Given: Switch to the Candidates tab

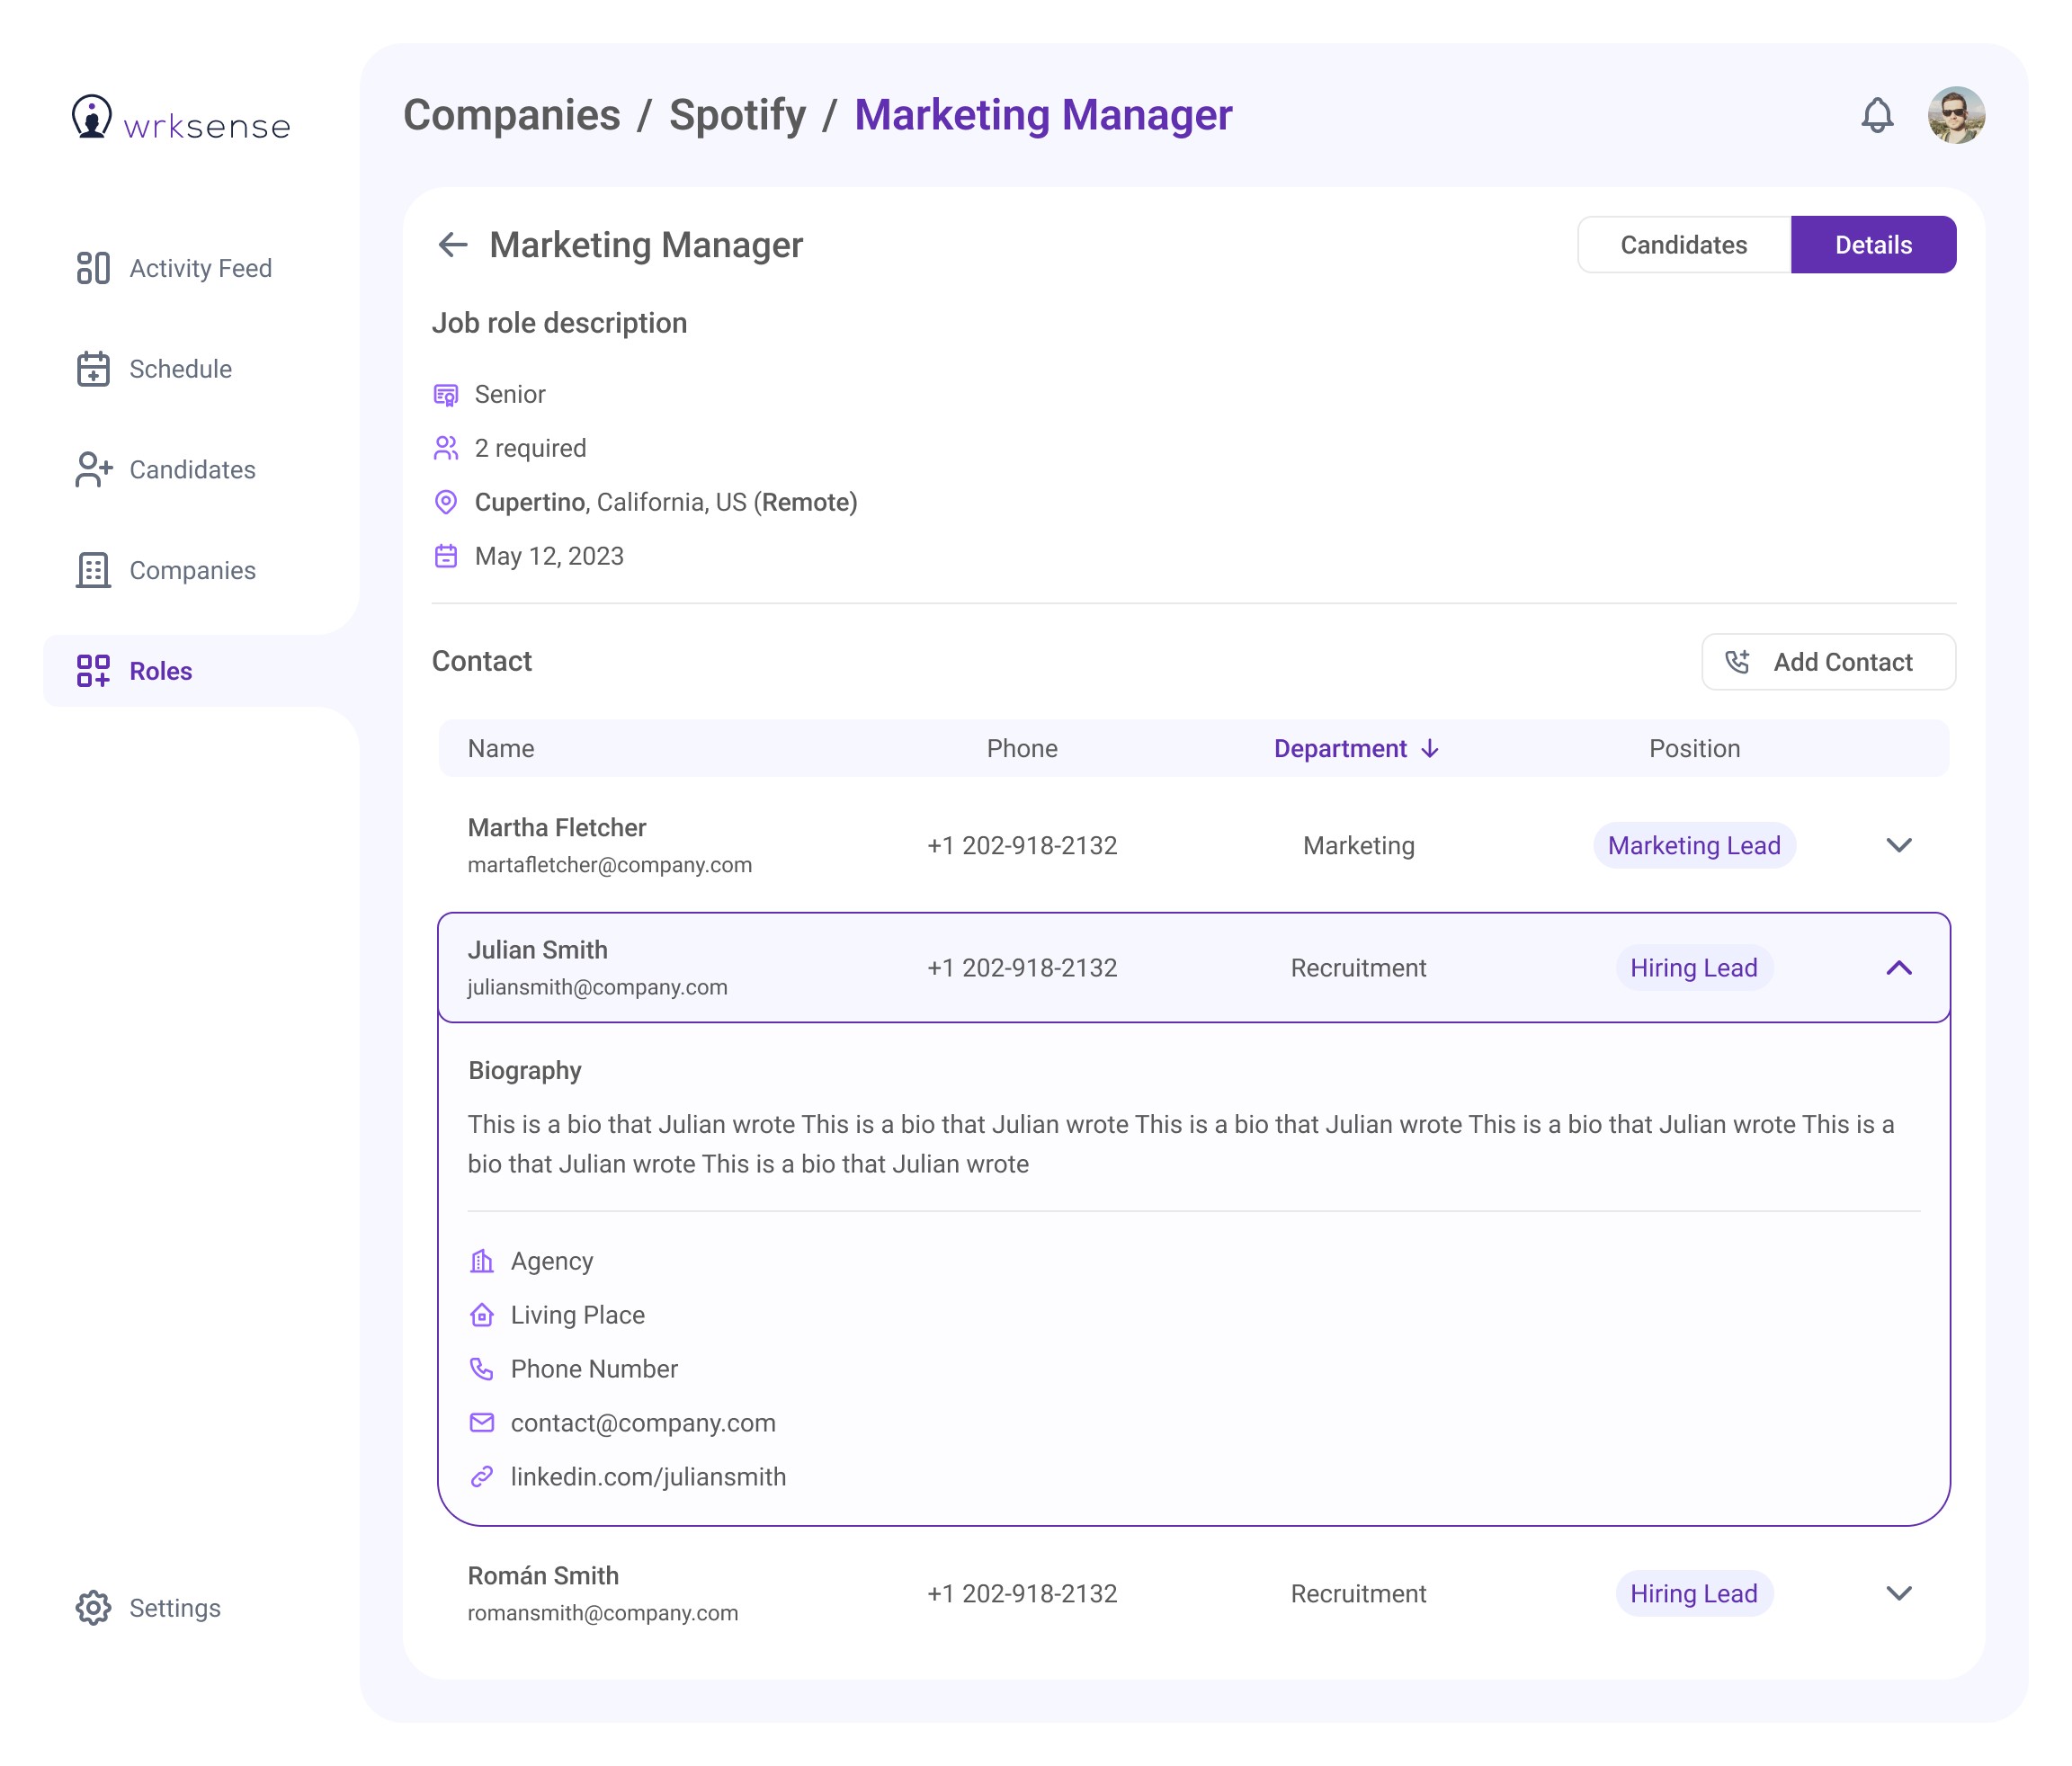Looking at the screenshot, I should point(1683,245).
